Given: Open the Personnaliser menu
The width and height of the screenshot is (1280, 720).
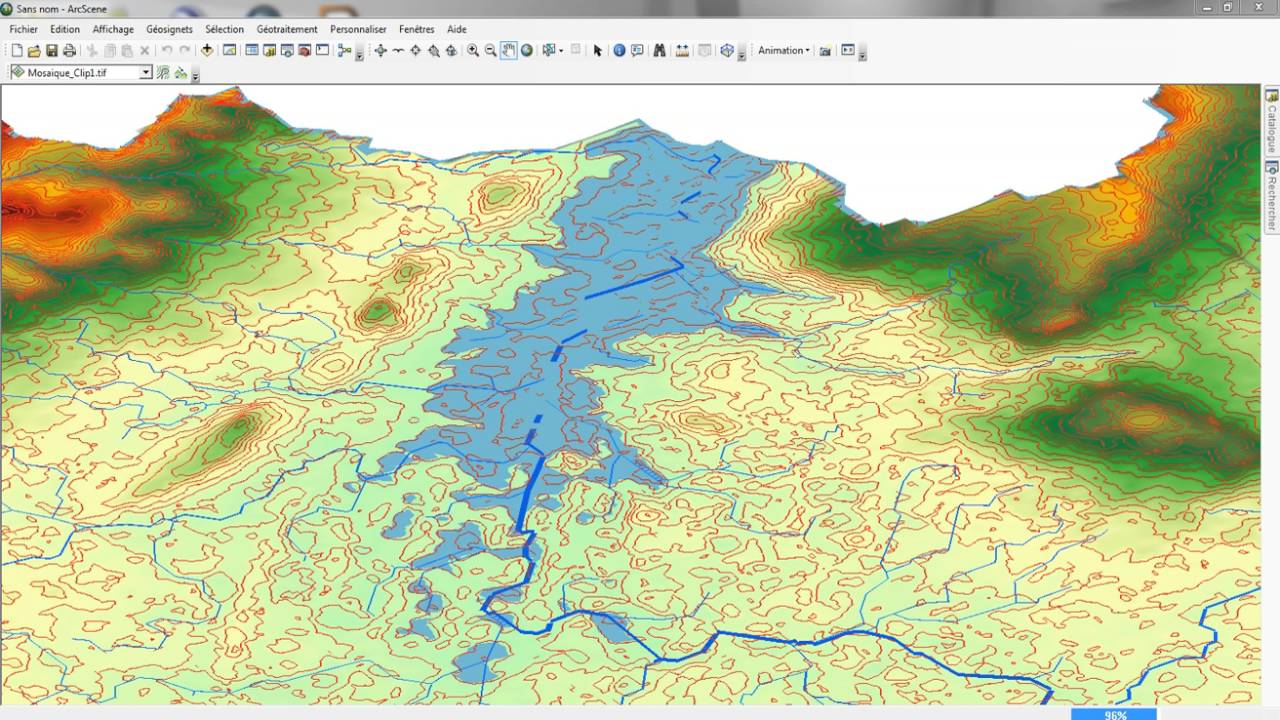Looking at the screenshot, I should pos(358,29).
